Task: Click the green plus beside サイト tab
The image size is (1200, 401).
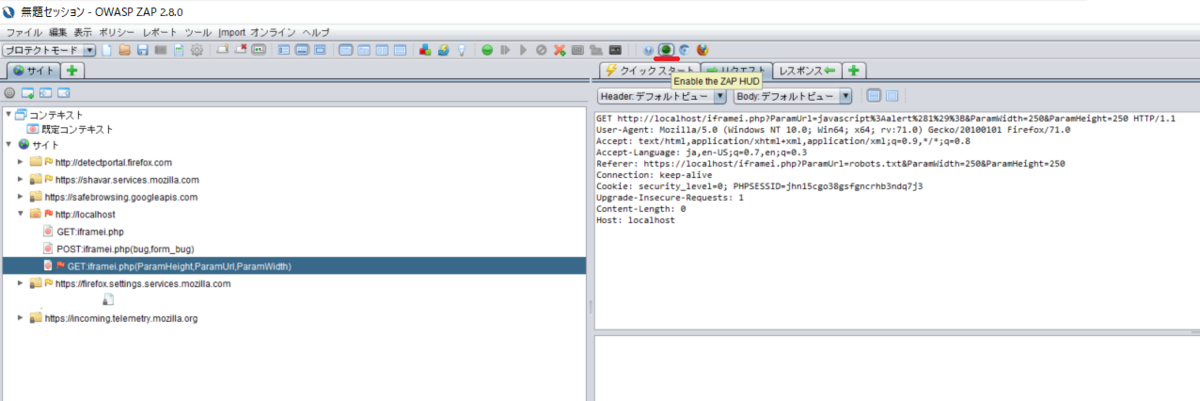Action: pos(73,71)
